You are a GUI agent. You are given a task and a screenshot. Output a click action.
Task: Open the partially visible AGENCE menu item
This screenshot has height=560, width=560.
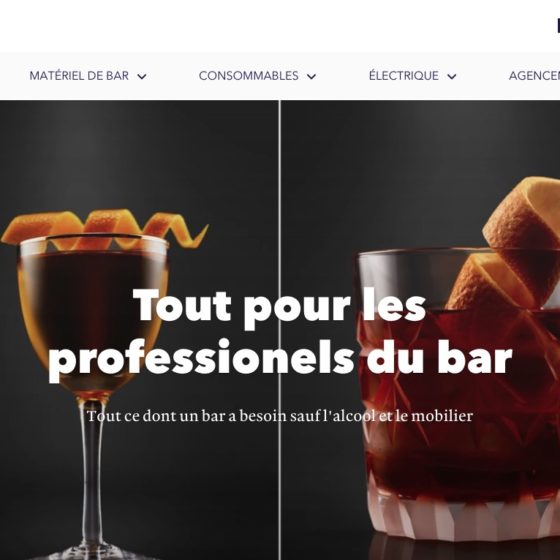pyautogui.click(x=534, y=76)
